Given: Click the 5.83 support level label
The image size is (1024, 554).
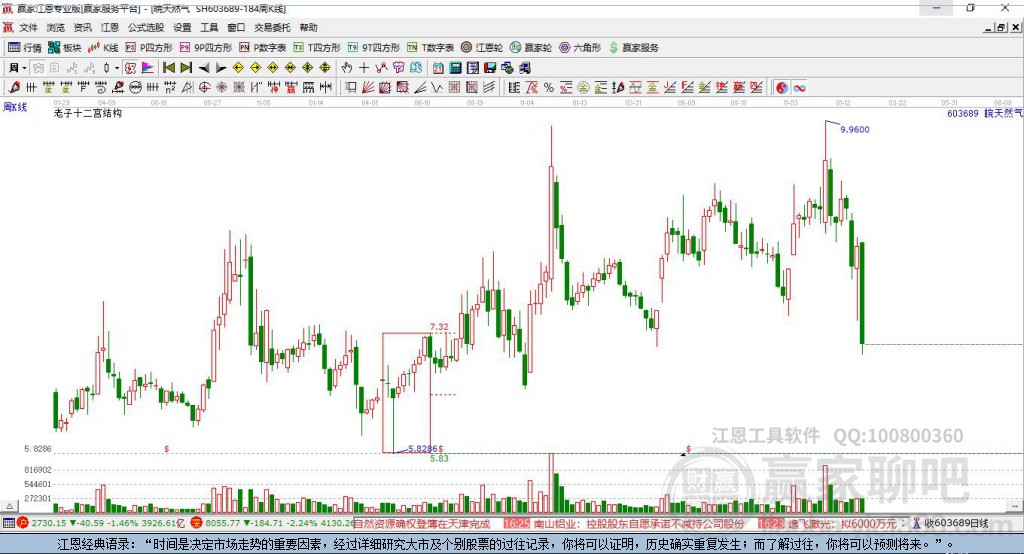Looking at the screenshot, I should point(440,459).
